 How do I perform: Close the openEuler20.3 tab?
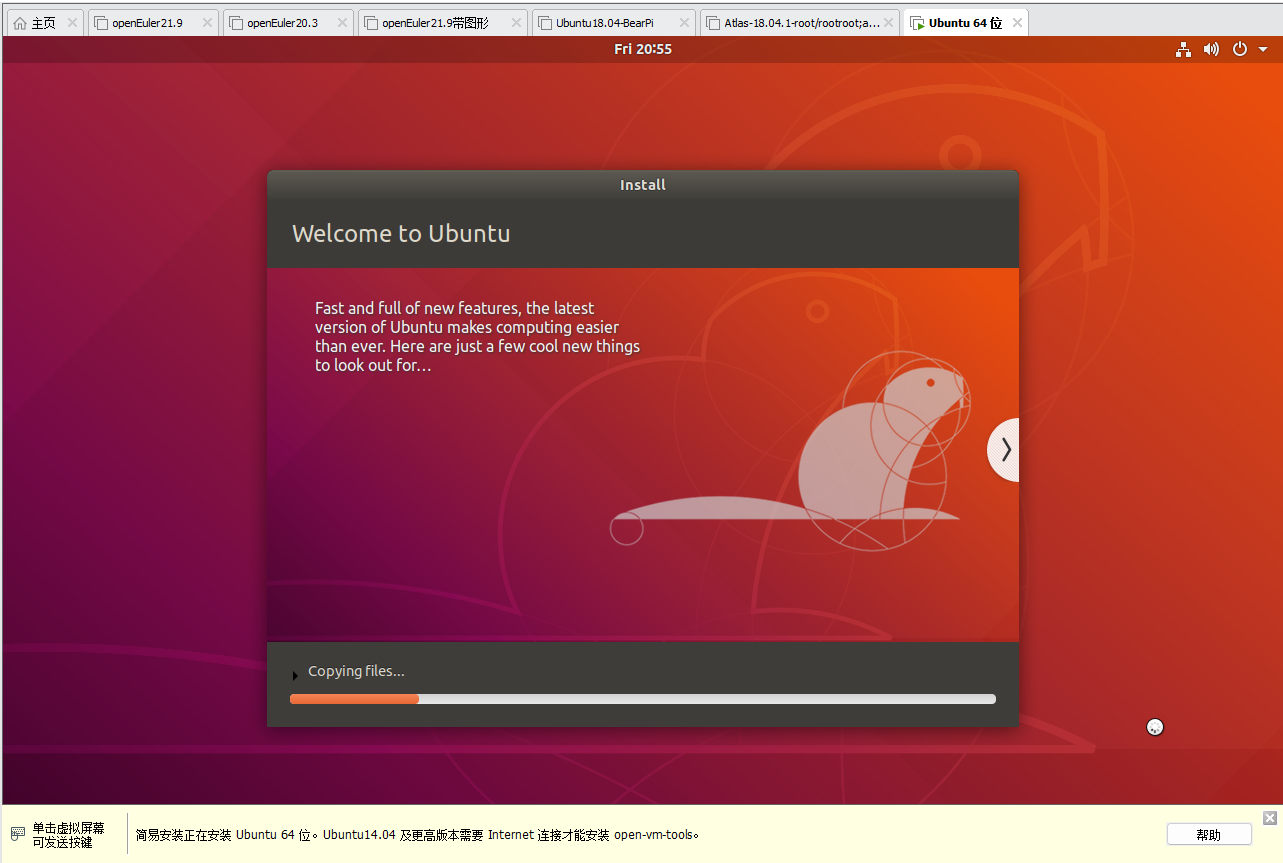(x=342, y=23)
